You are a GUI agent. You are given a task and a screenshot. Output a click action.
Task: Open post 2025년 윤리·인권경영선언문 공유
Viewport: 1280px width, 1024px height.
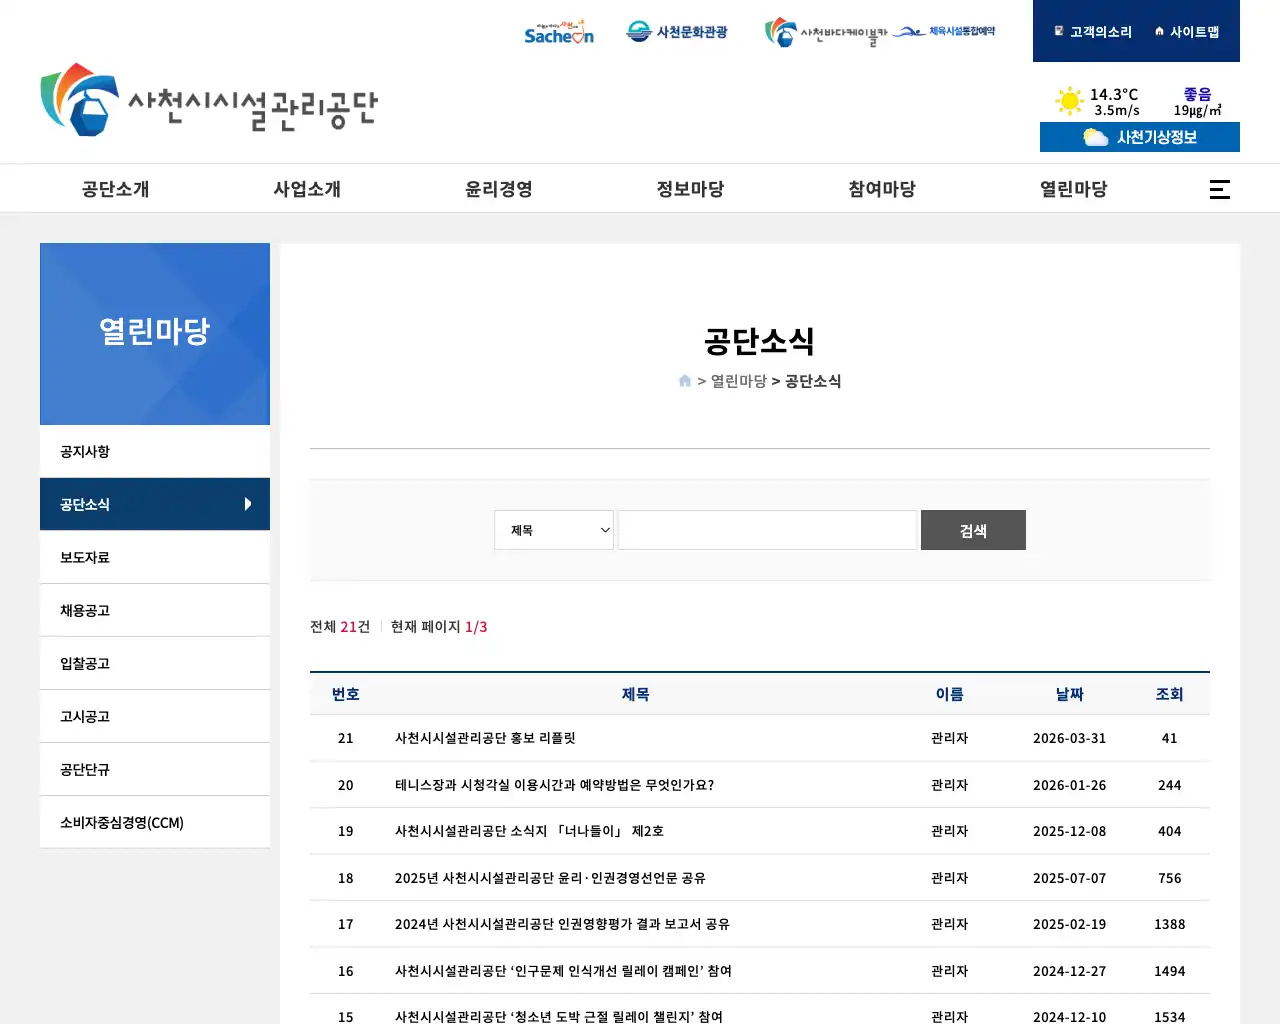(x=550, y=878)
